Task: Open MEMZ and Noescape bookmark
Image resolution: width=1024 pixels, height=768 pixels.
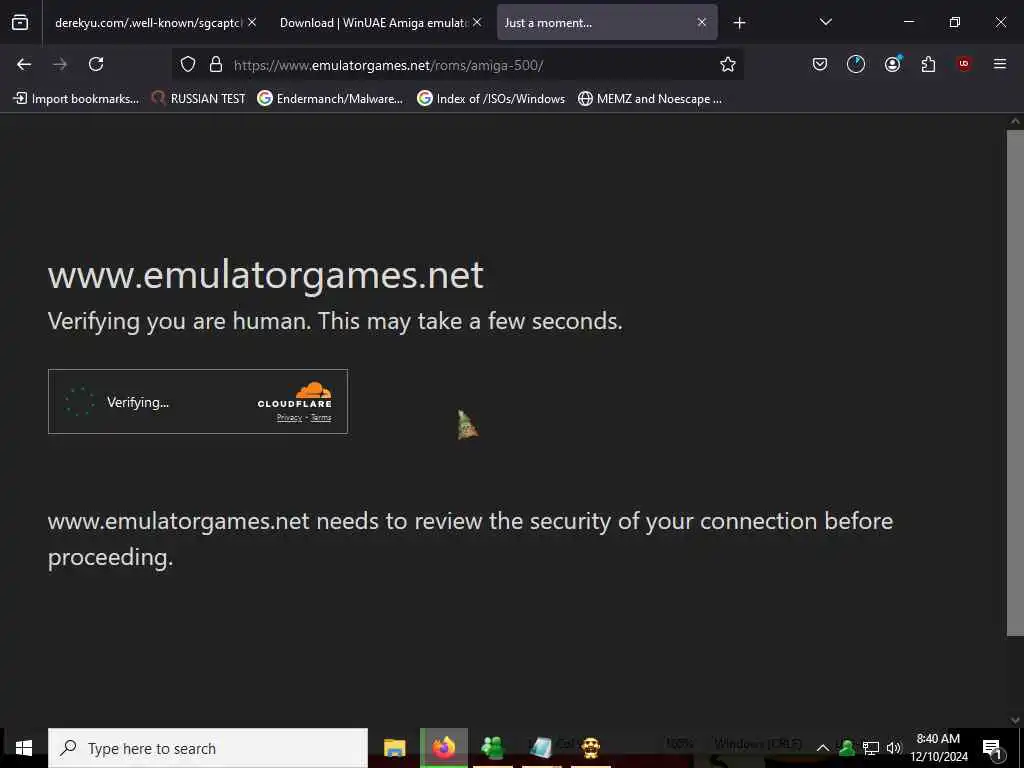Action: (650, 99)
